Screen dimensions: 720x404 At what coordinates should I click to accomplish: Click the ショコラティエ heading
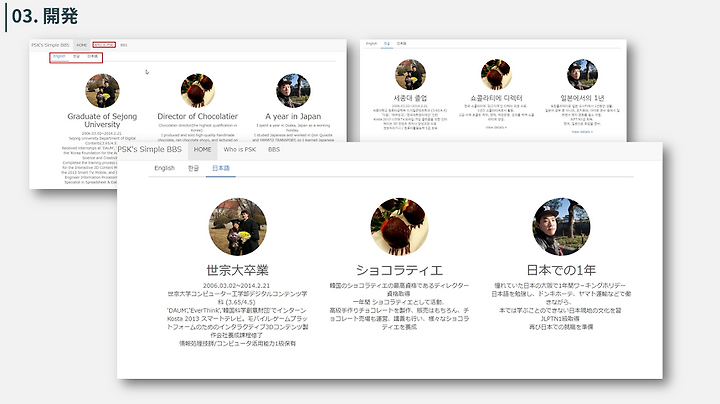coord(399,270)
